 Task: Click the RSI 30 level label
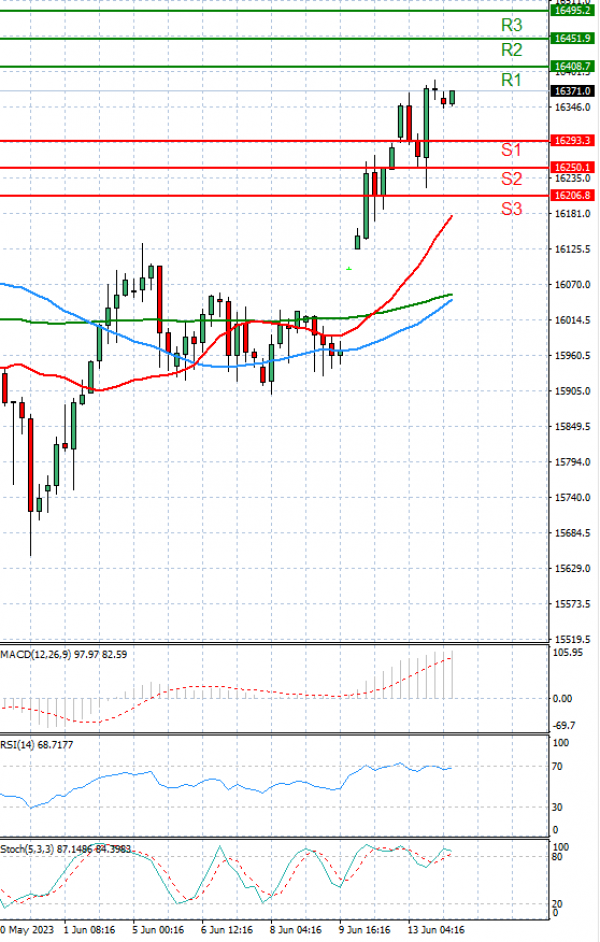point(557,807)
